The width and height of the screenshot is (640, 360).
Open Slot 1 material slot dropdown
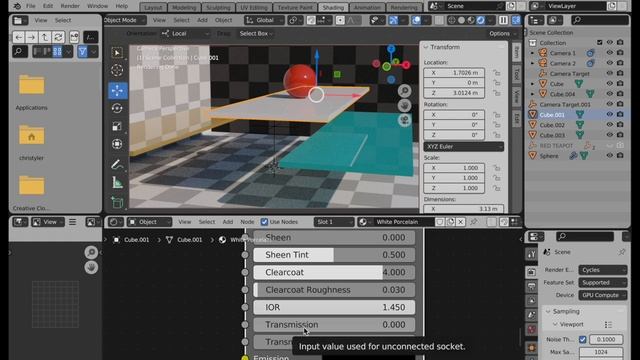(x=334, y=222)
